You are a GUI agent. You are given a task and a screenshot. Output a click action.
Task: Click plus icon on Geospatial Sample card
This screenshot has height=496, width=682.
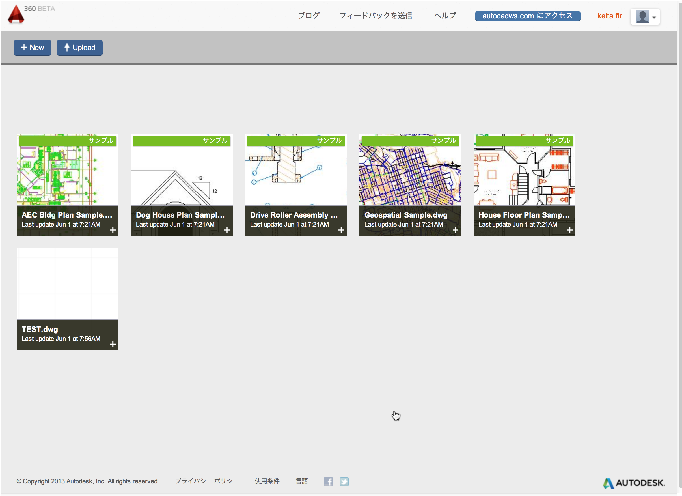[x=455, y=230]
